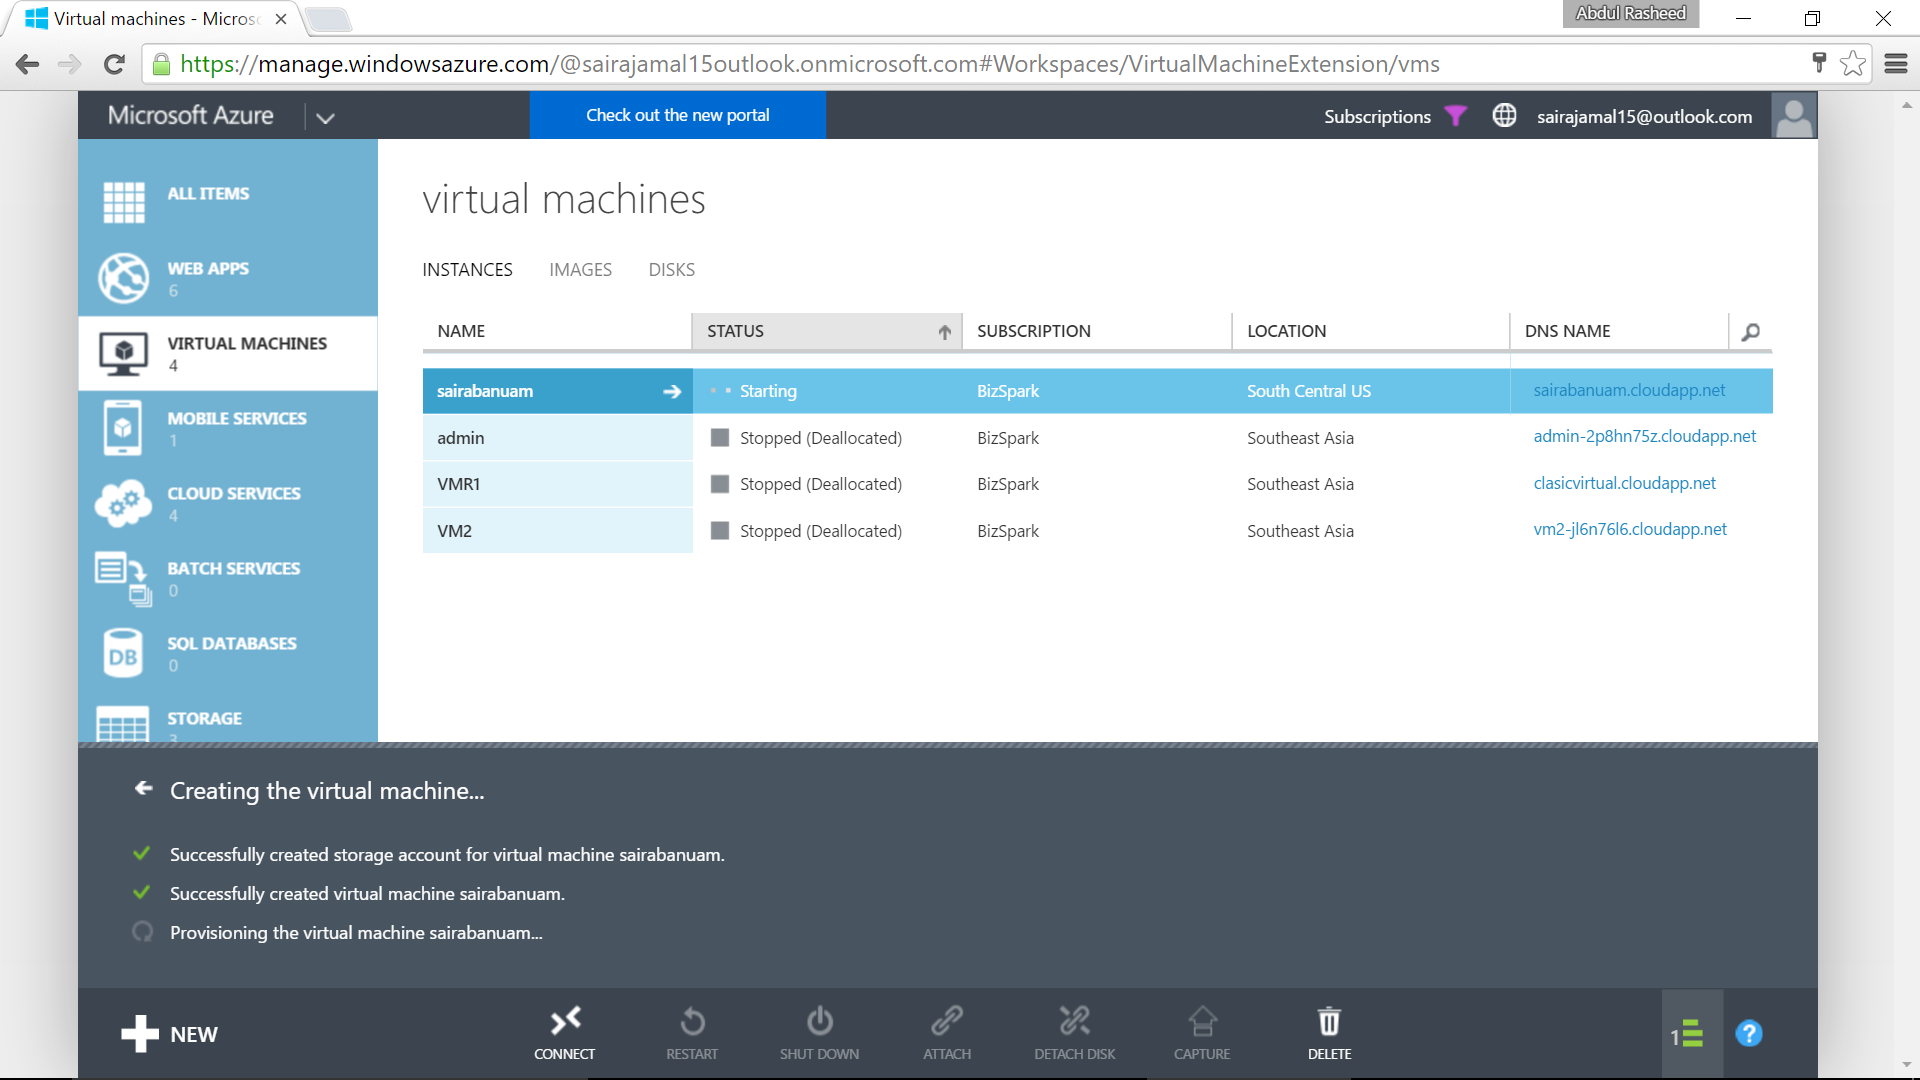This screenshot has width=1920, height=1080.
Task: Select the VMR1 virtual machine row
Action: point(1097,484)
